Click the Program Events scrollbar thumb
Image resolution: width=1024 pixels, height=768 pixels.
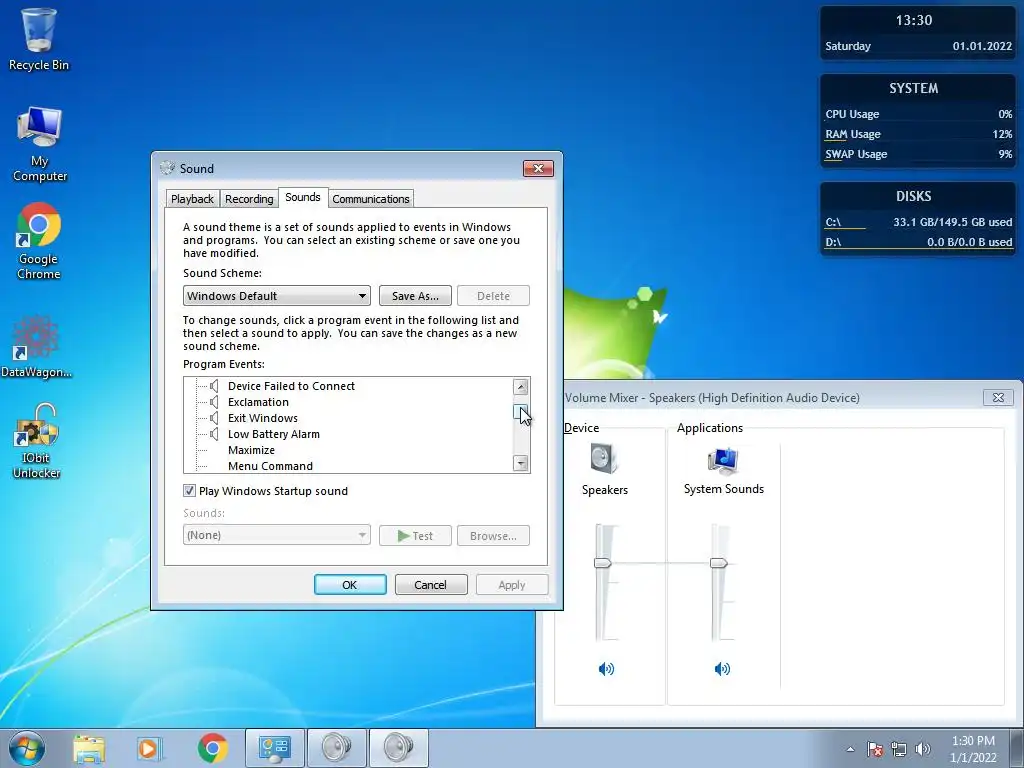click(520, 411)
